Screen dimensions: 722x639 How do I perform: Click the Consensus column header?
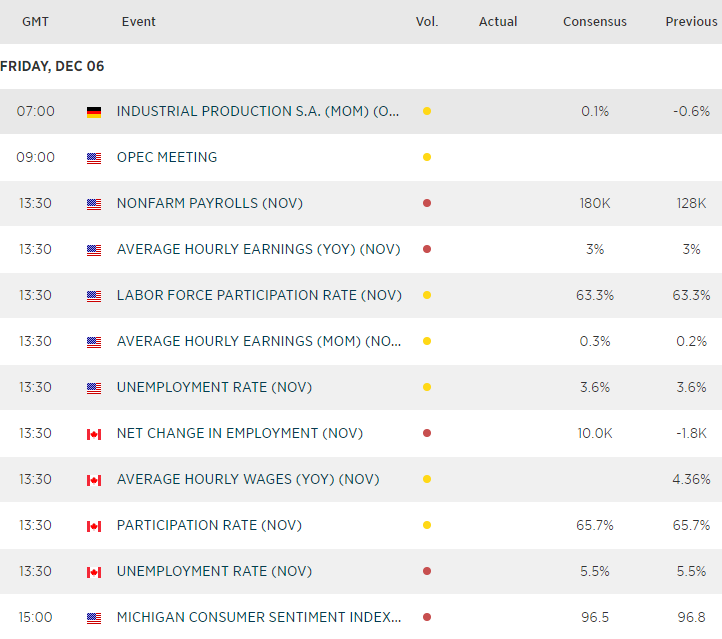pyautogui.click(x=595, y=22)
